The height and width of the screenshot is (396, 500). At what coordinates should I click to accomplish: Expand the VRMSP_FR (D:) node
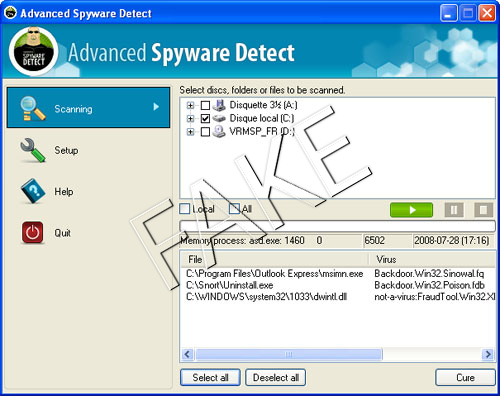pos(190,132)
